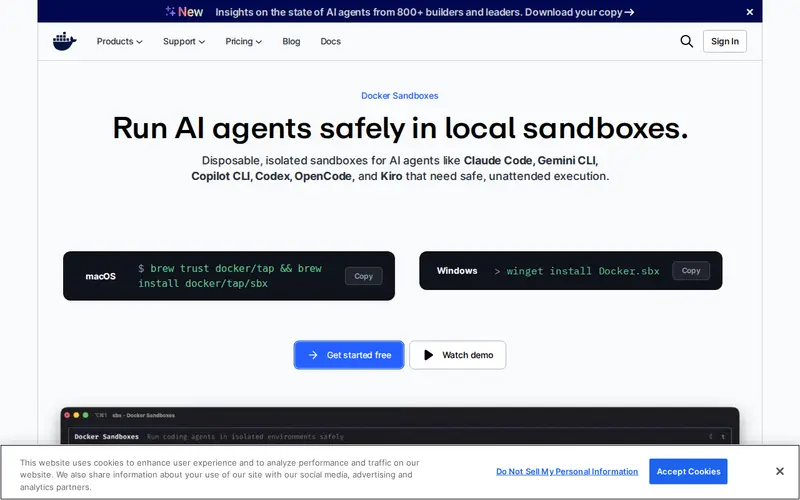Screen dimensions: 800x500
Task: Click the Copilot CLI text in description
Action: click(220, 176)
